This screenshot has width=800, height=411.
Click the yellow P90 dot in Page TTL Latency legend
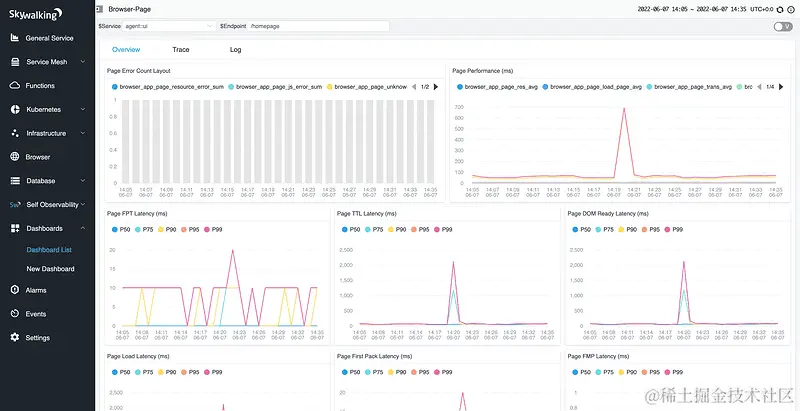tap(391, 229)
